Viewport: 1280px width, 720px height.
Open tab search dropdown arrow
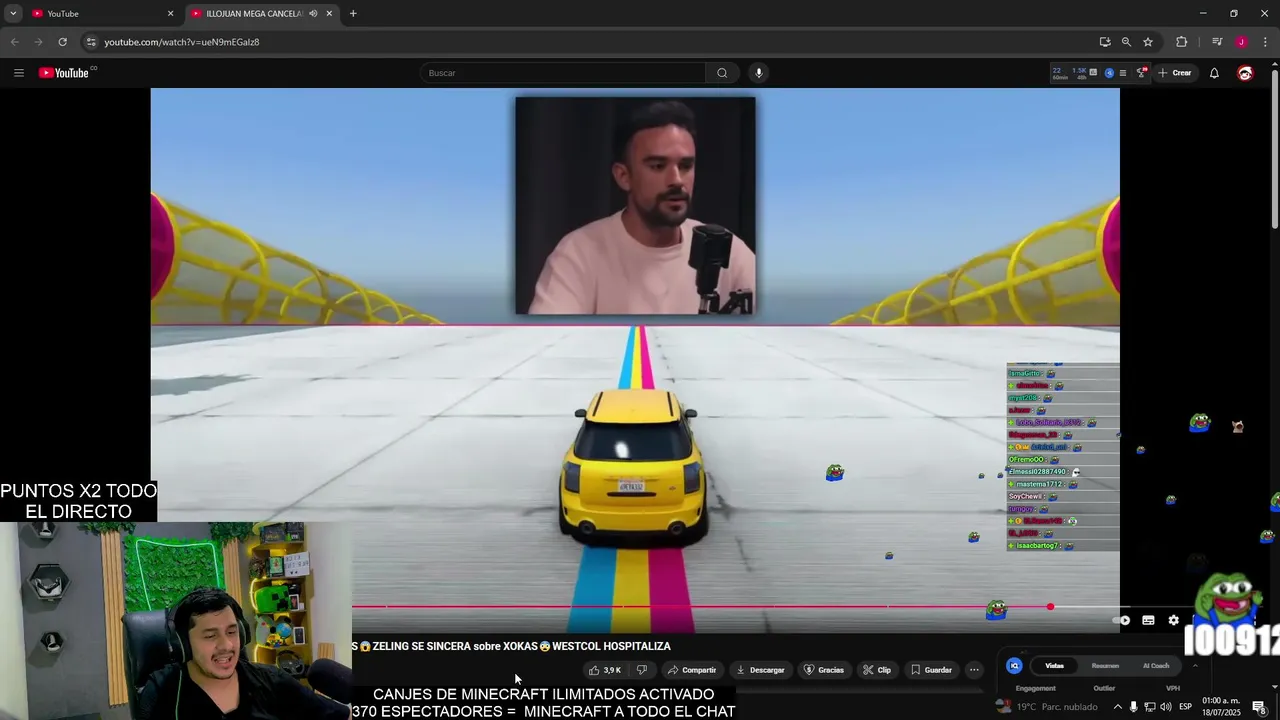point(13,14)
